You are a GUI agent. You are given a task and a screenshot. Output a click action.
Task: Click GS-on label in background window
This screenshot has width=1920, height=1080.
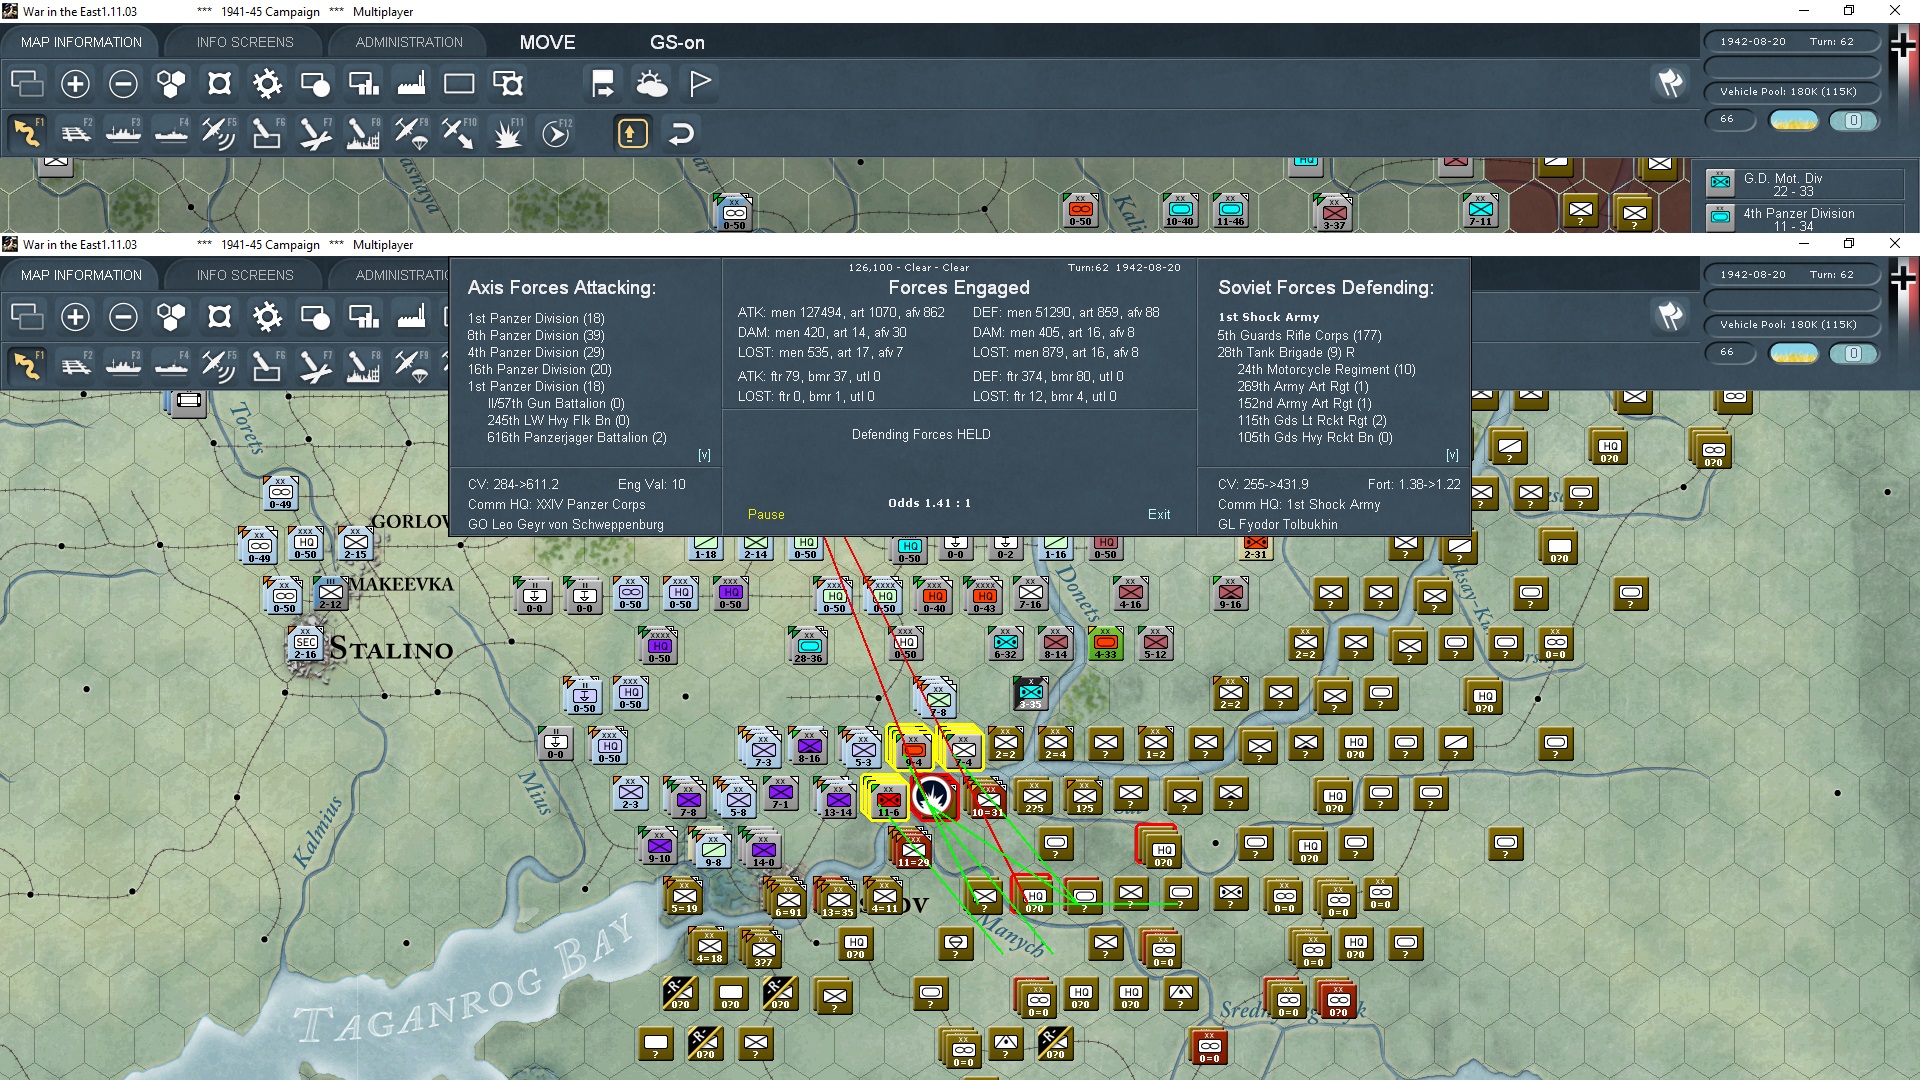point(677,42)
